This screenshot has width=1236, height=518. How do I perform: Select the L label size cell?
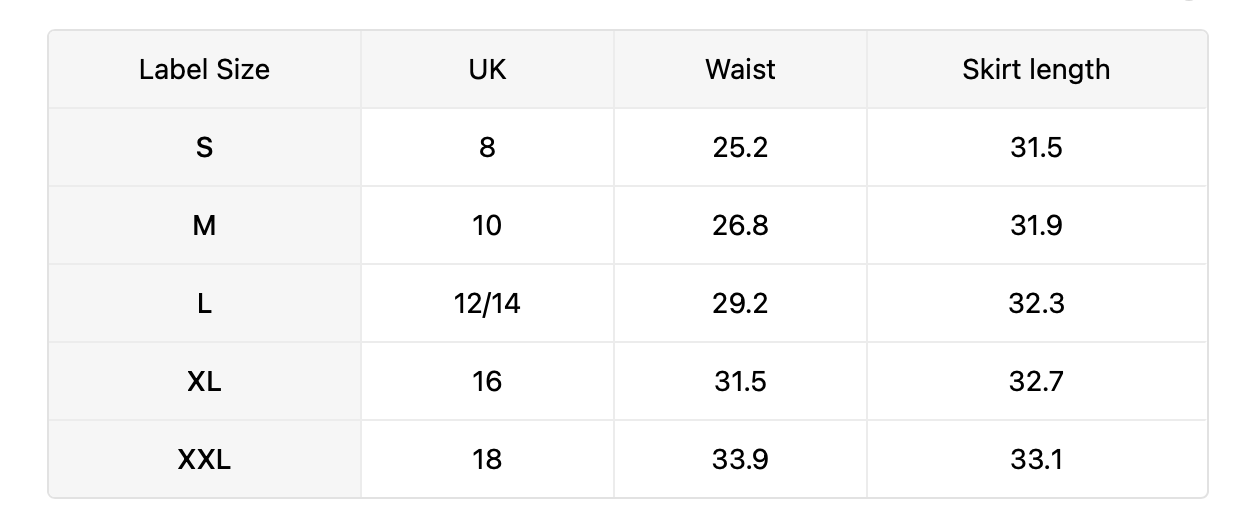[x=204, y=303]
